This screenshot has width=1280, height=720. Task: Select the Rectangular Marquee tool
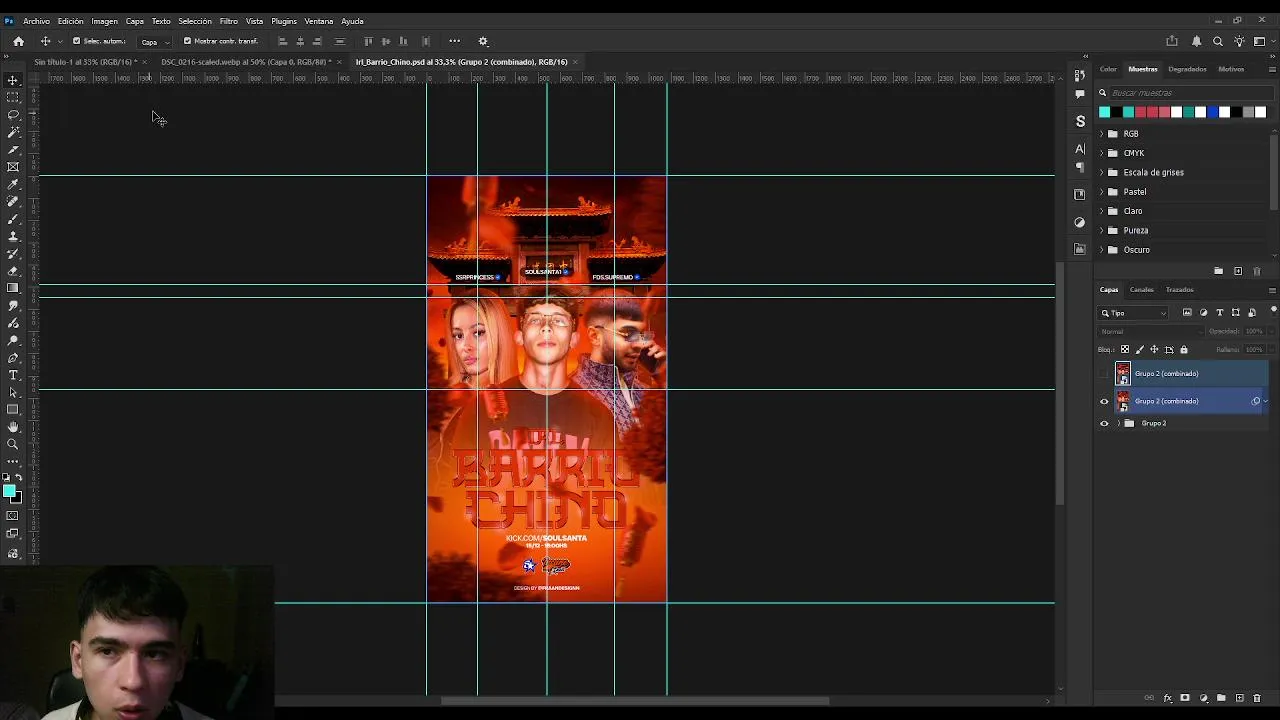(x=13, y=97)
